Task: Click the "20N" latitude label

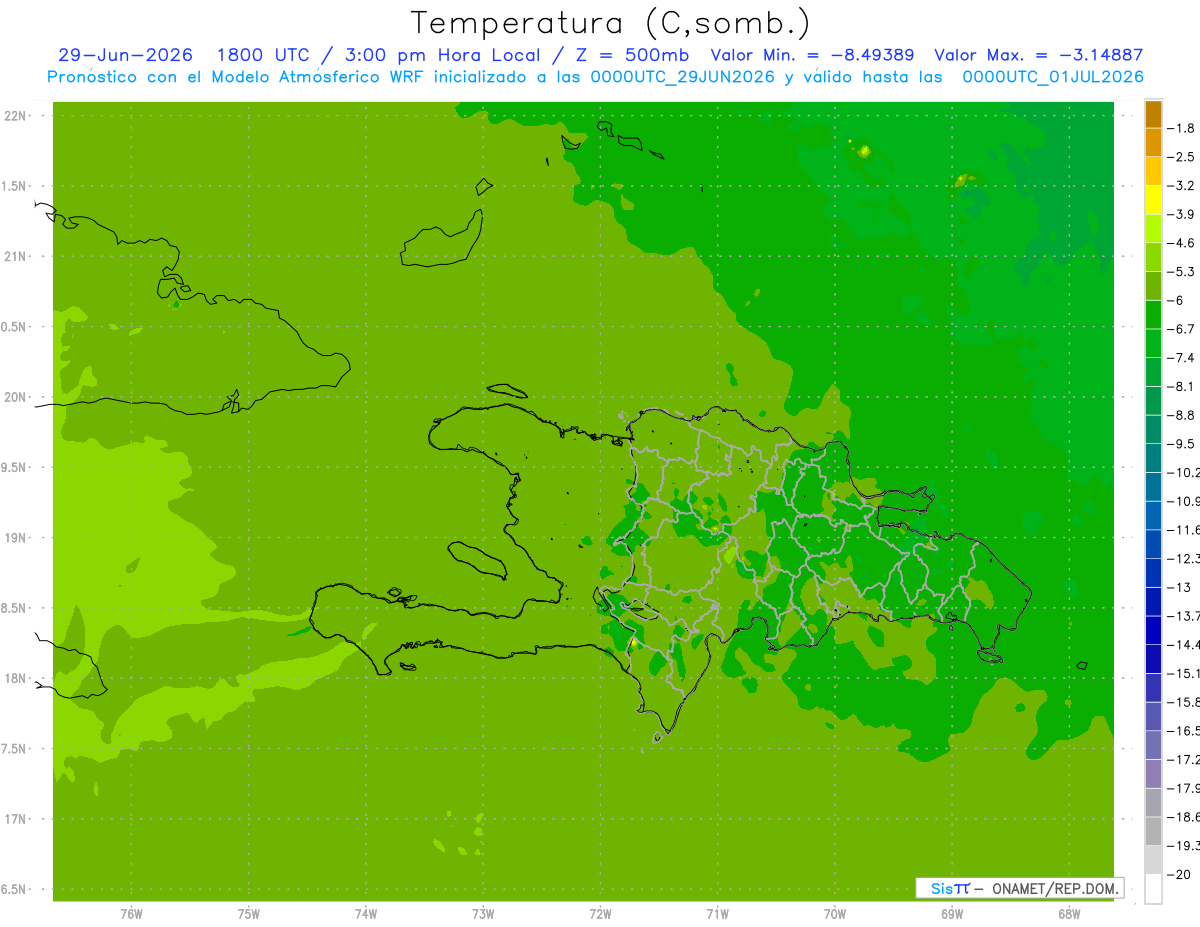Action: point(14,397)
